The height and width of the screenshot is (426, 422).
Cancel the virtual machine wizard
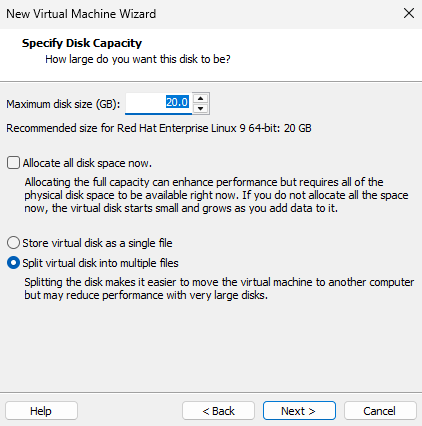pyautogui.click(x=380, y=411)
